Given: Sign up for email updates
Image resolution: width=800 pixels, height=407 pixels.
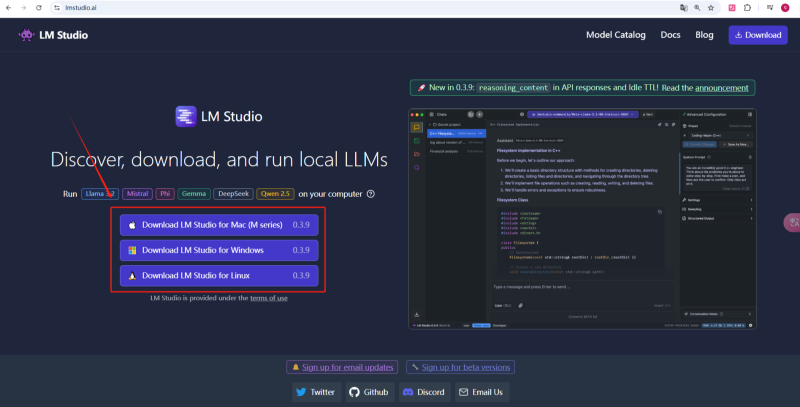Looking at the screenshot, I should click(342, 367).
